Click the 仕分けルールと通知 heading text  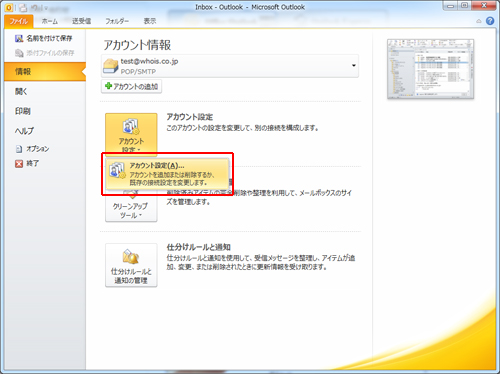[198, 247]
